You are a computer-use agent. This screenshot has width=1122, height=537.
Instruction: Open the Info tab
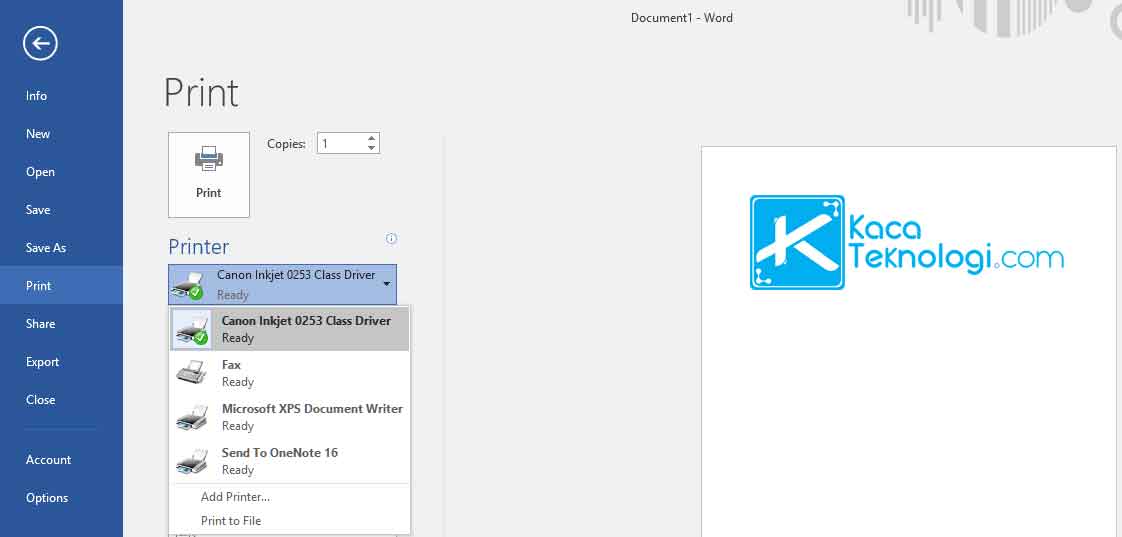[x=36, y=96]
